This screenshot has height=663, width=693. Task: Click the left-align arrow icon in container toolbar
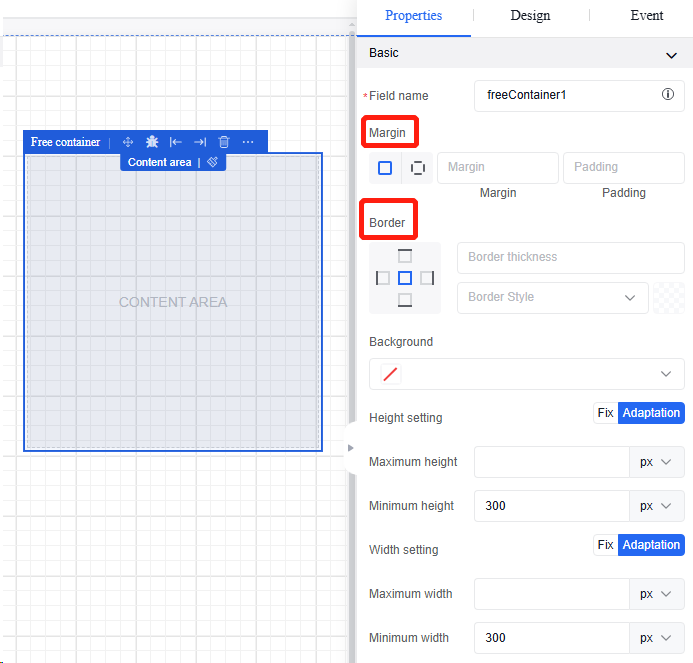coord(176,142)
